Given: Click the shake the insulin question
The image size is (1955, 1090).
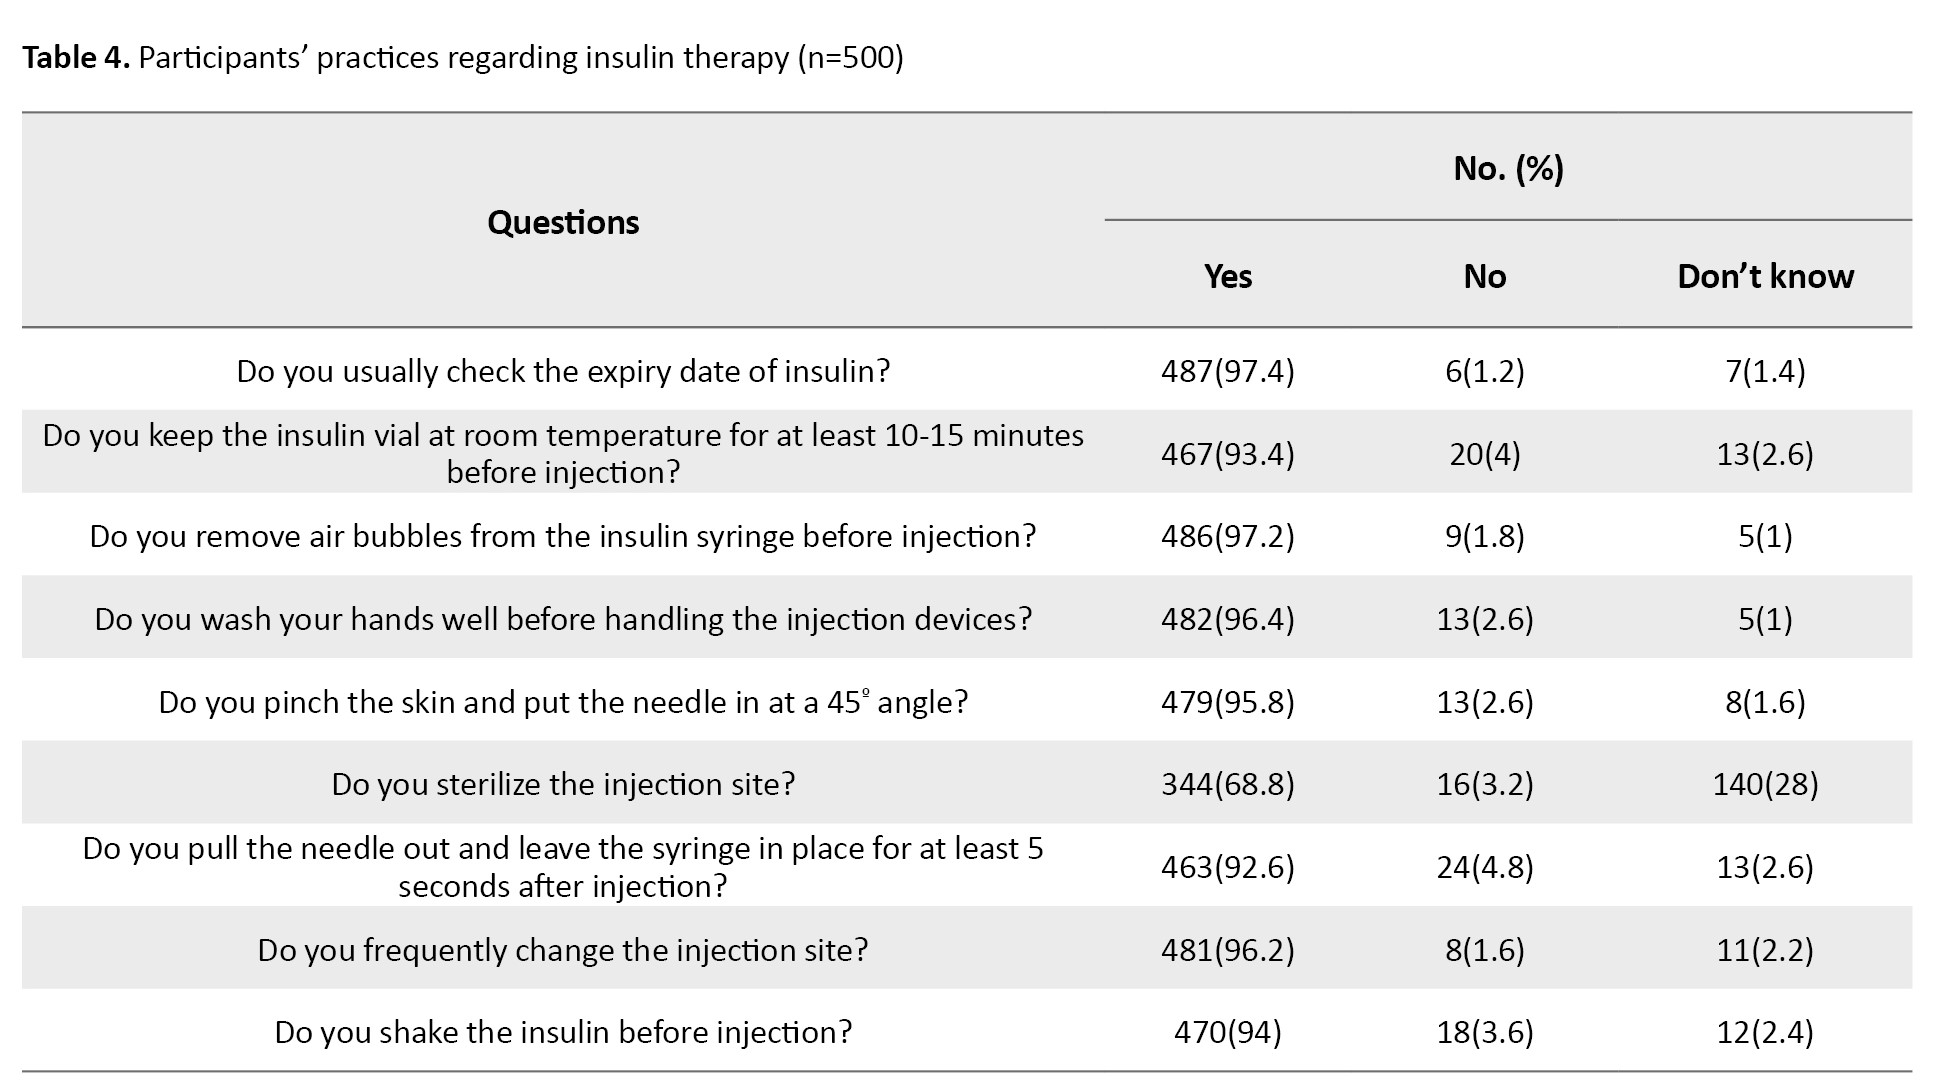Looking at the screenshot, I should click(563, 1032).
